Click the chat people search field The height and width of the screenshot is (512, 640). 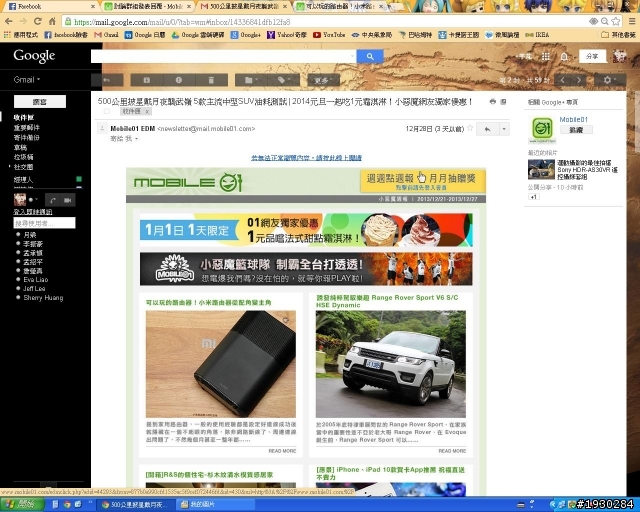coord(44,223)
